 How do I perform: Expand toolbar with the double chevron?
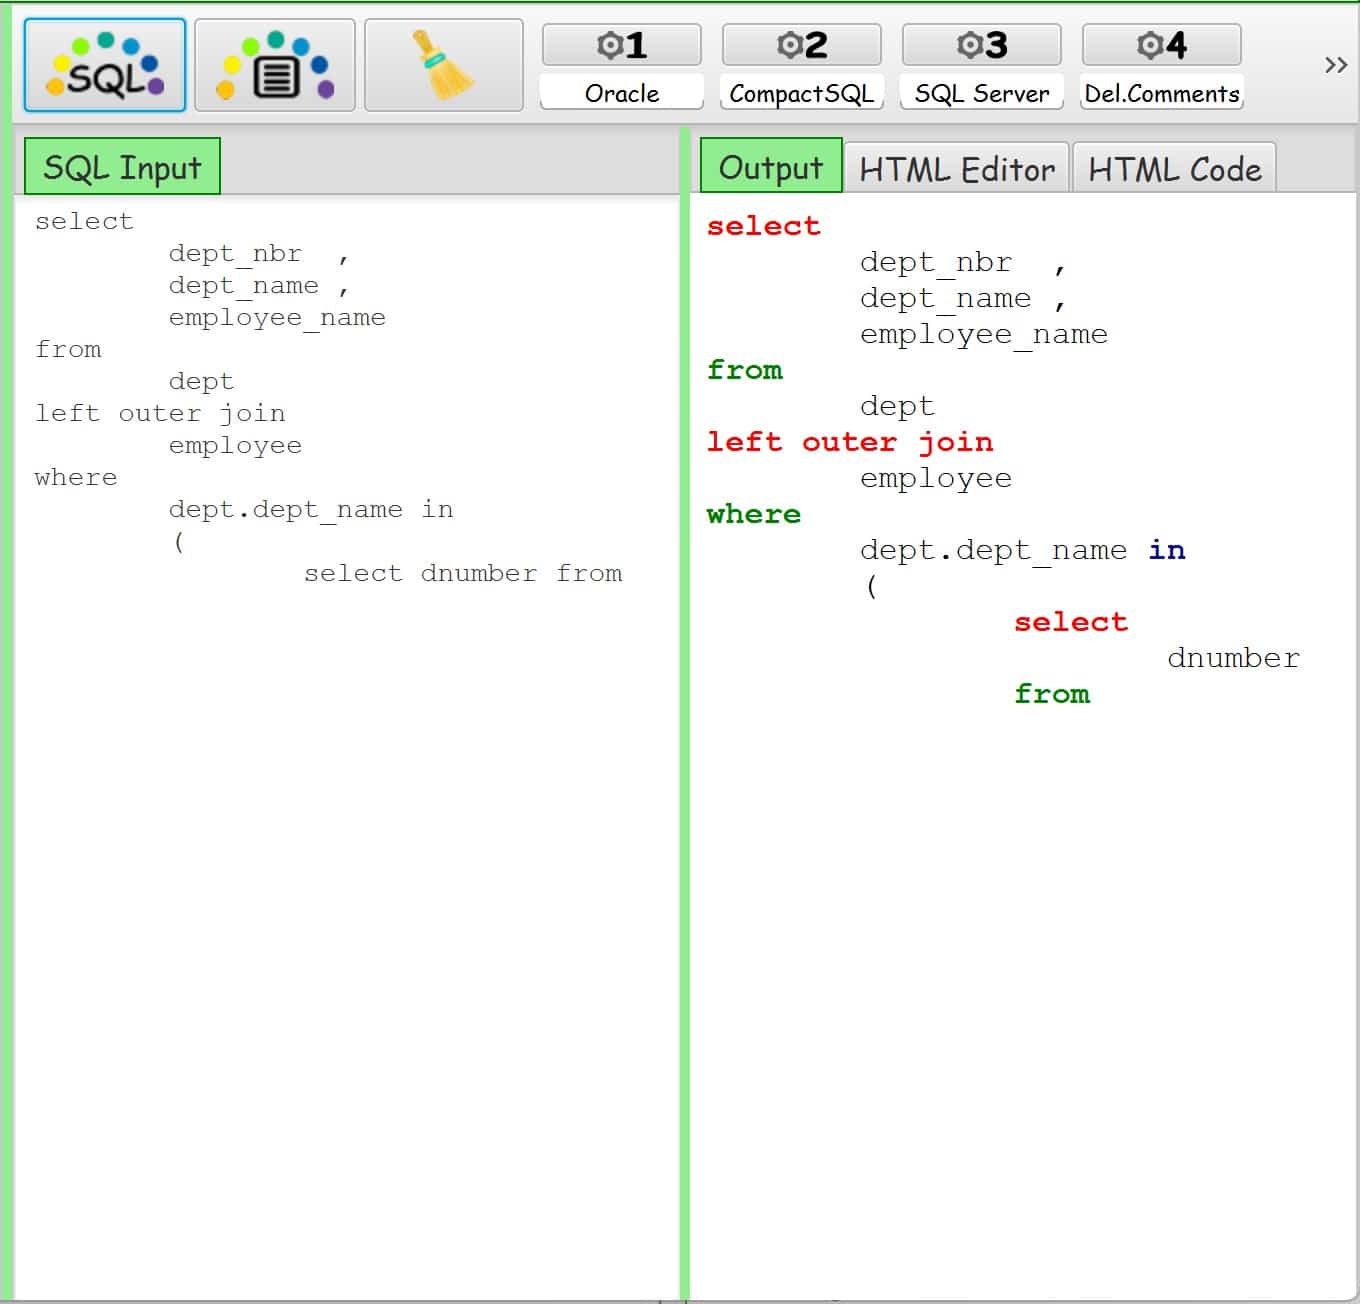coord(1335,65)
